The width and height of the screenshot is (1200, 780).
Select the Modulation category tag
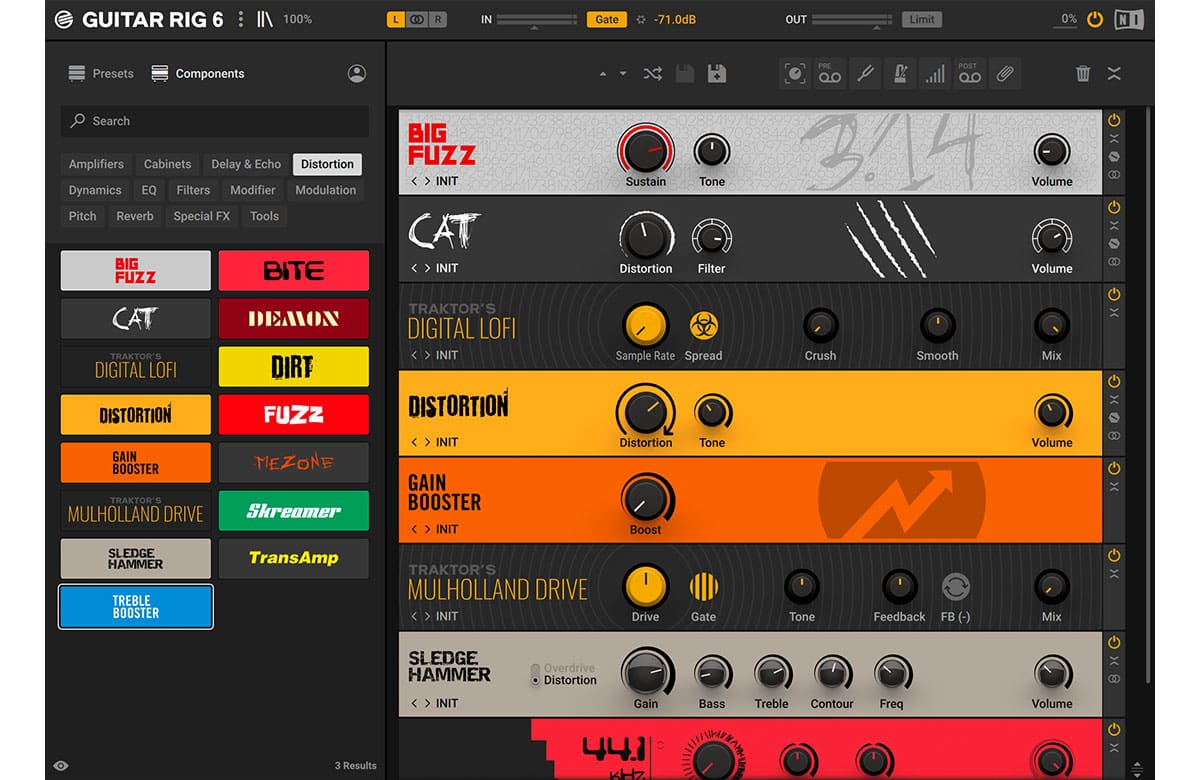(x=326, y=190)
